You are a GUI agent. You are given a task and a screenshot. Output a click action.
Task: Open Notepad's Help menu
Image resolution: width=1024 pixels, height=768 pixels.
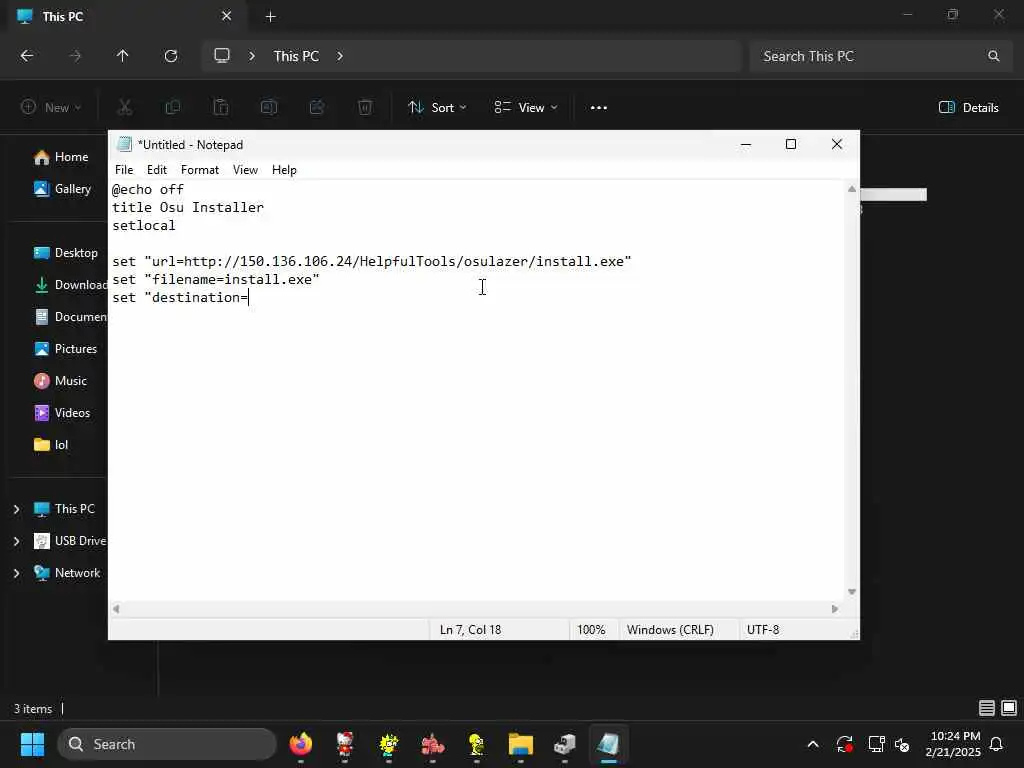coord(284,170)
